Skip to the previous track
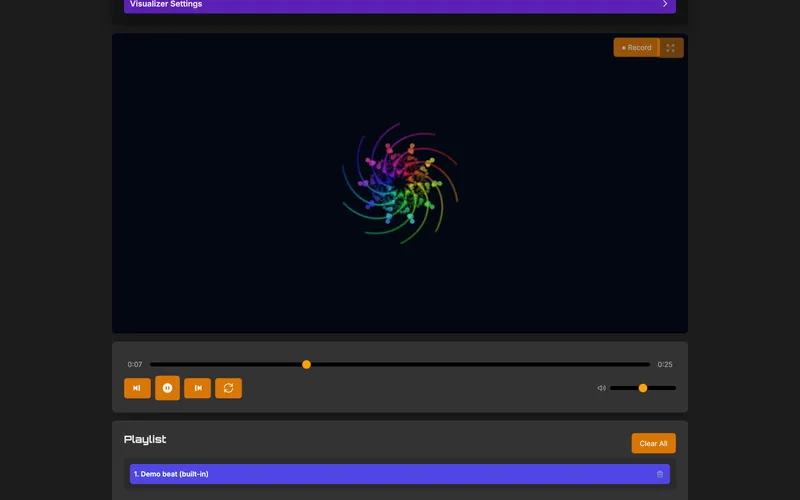800x500 pixels. coord(137,388)
